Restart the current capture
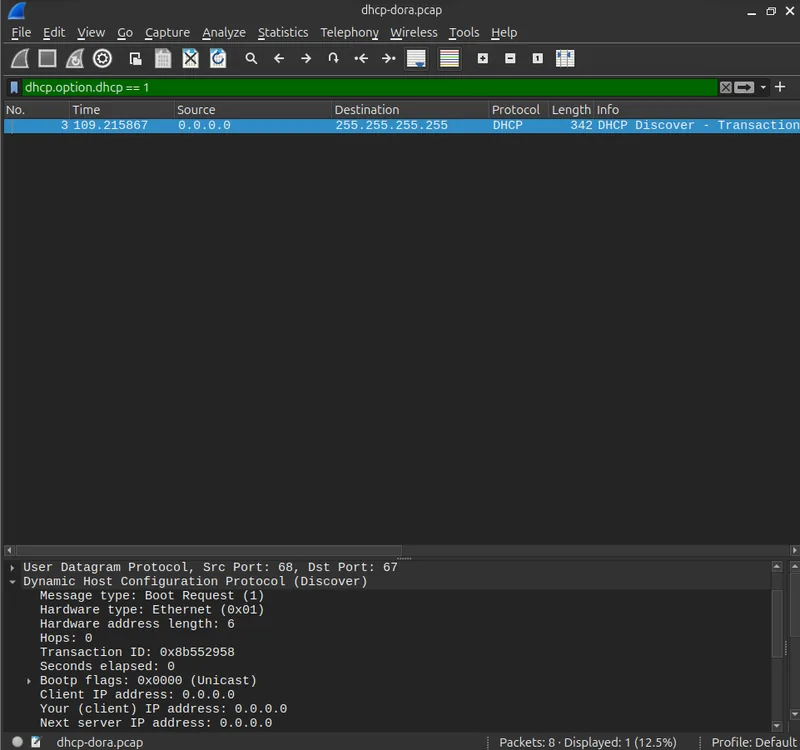The width and height of the screenshot is (800, 750). click(x=74, y=59)
